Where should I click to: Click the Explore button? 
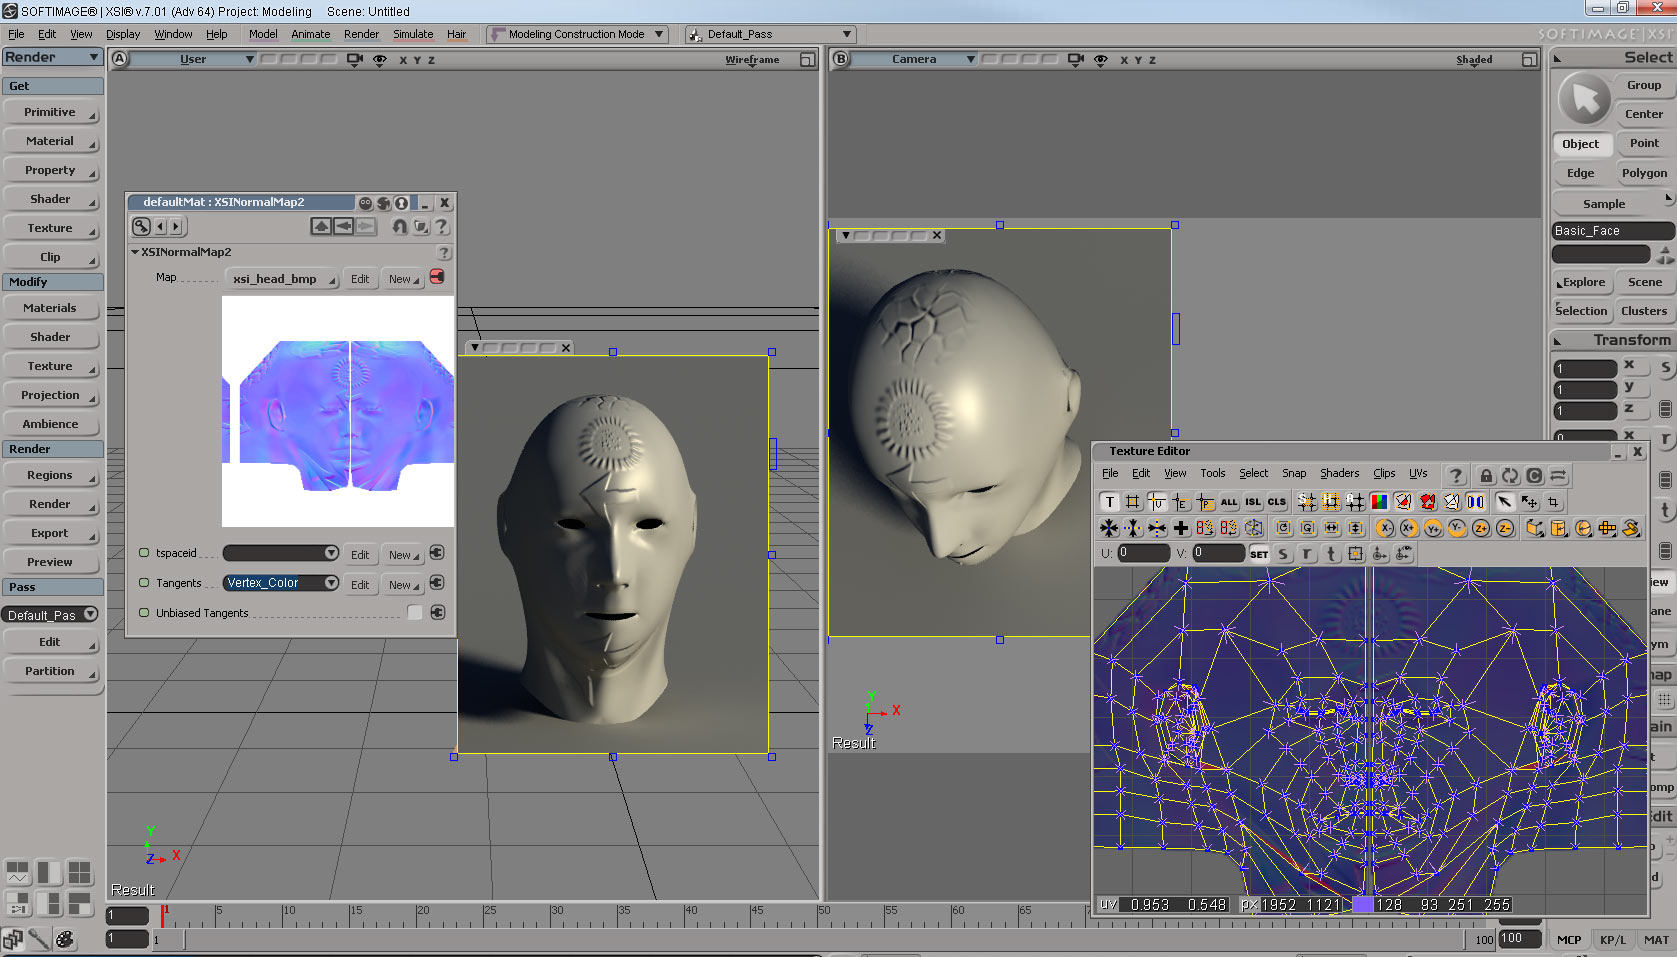pyautogui.click(x=1582, y=282)
